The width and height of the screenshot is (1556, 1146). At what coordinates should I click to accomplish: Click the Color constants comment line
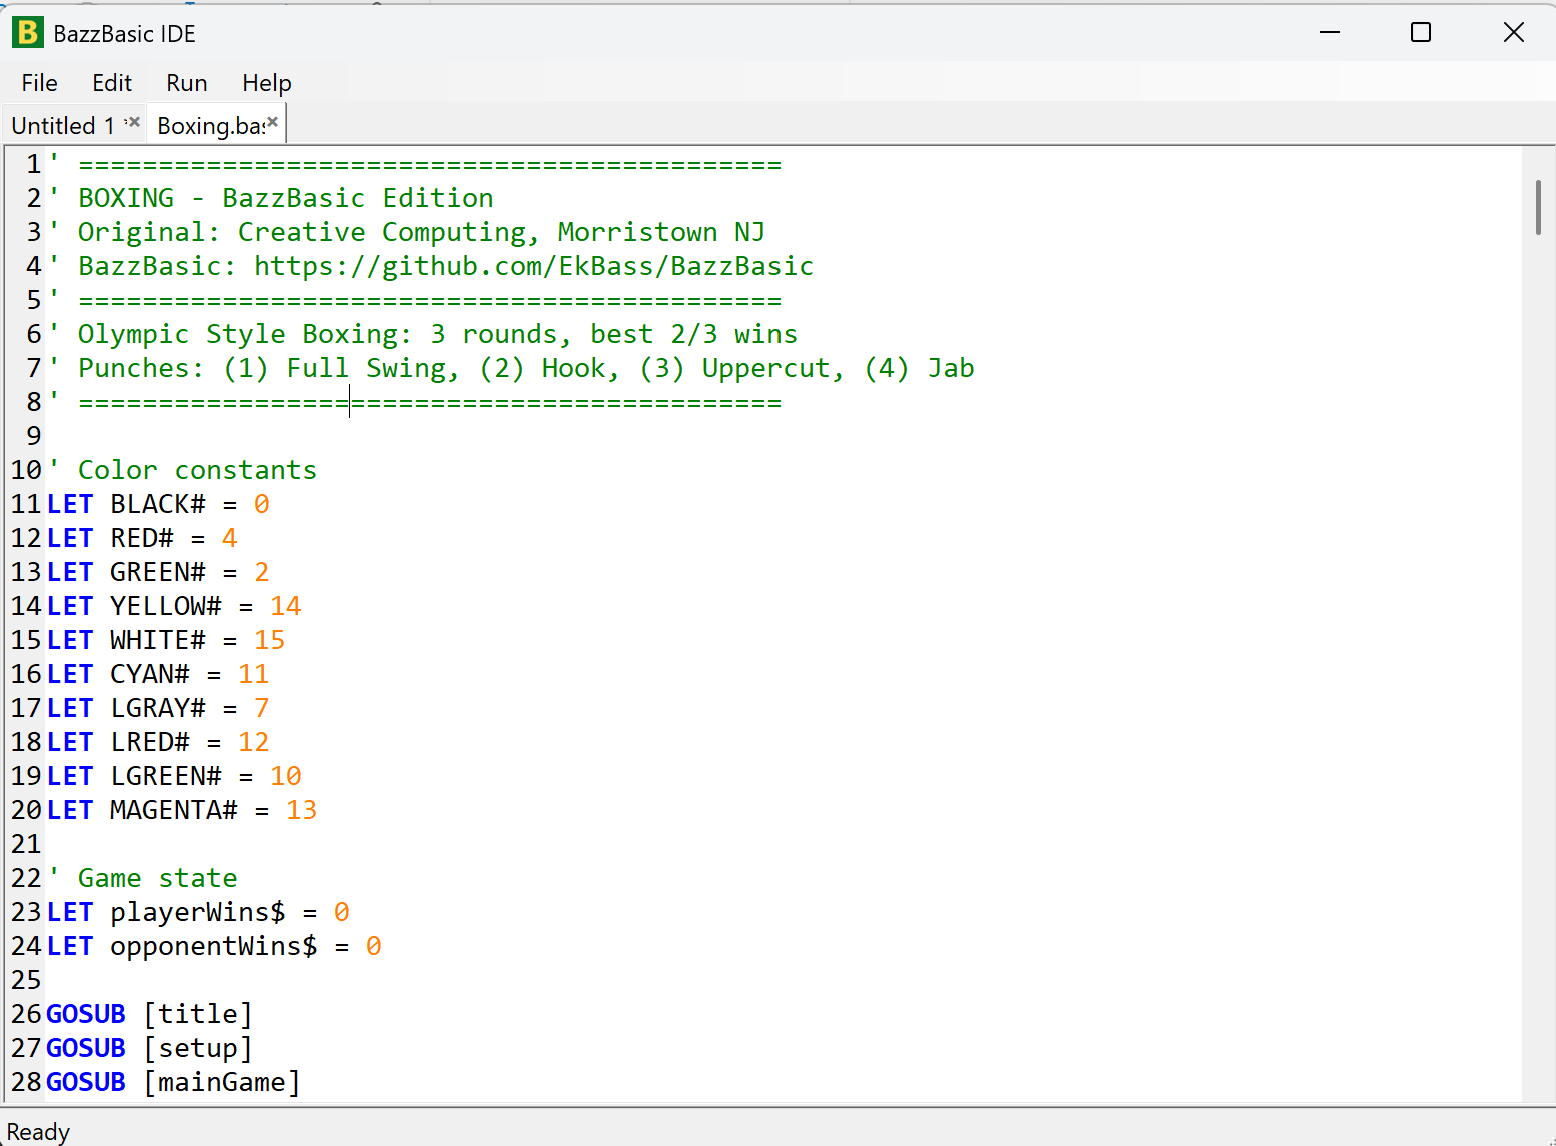(196, 469)
